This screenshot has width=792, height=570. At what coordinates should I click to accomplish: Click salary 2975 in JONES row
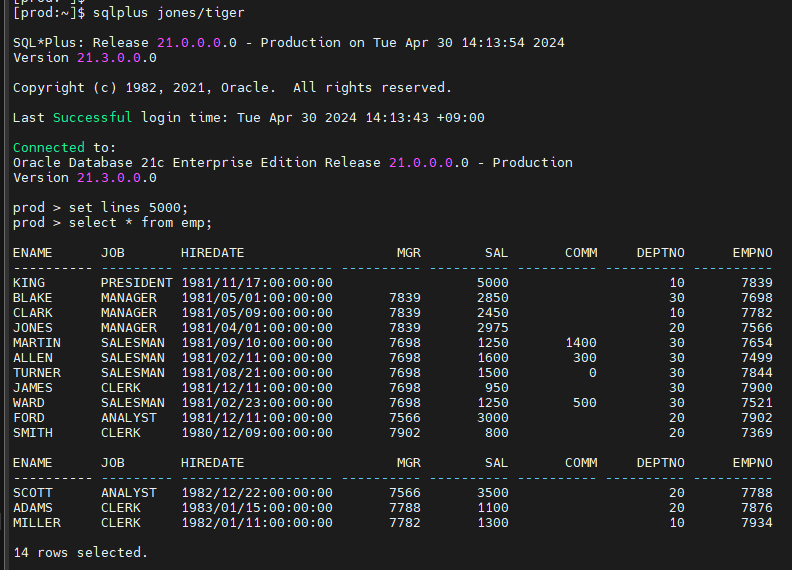pyautogui.click(x=492, y=328)
